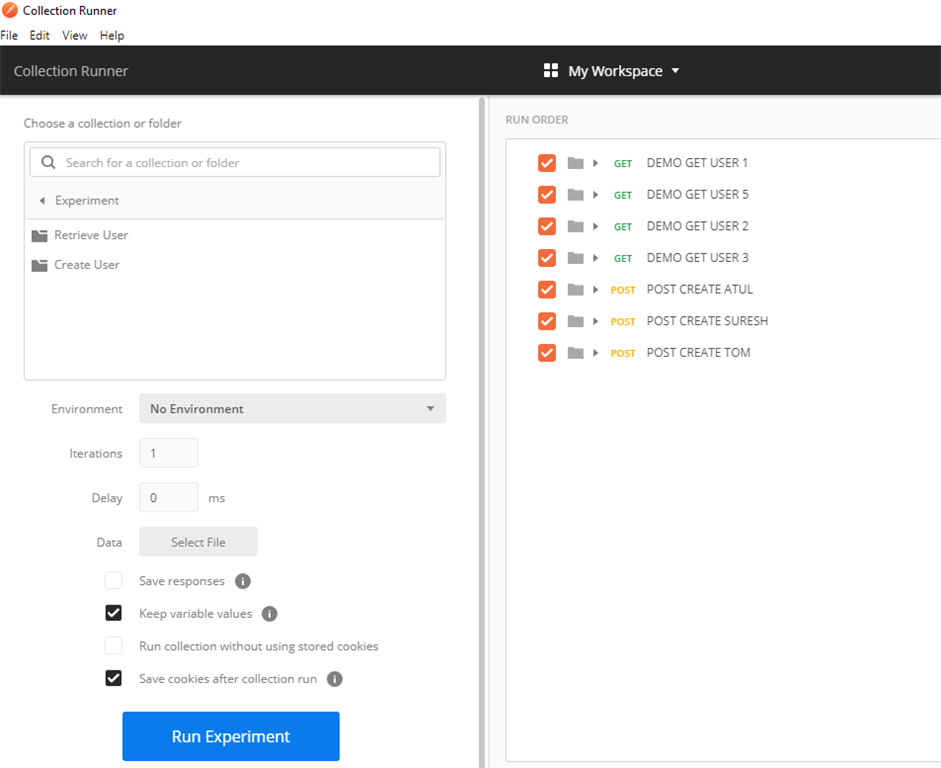Click the Keep variable values info icon
The height and width of the screenshot is (768, 941).
tap(269, 614)
